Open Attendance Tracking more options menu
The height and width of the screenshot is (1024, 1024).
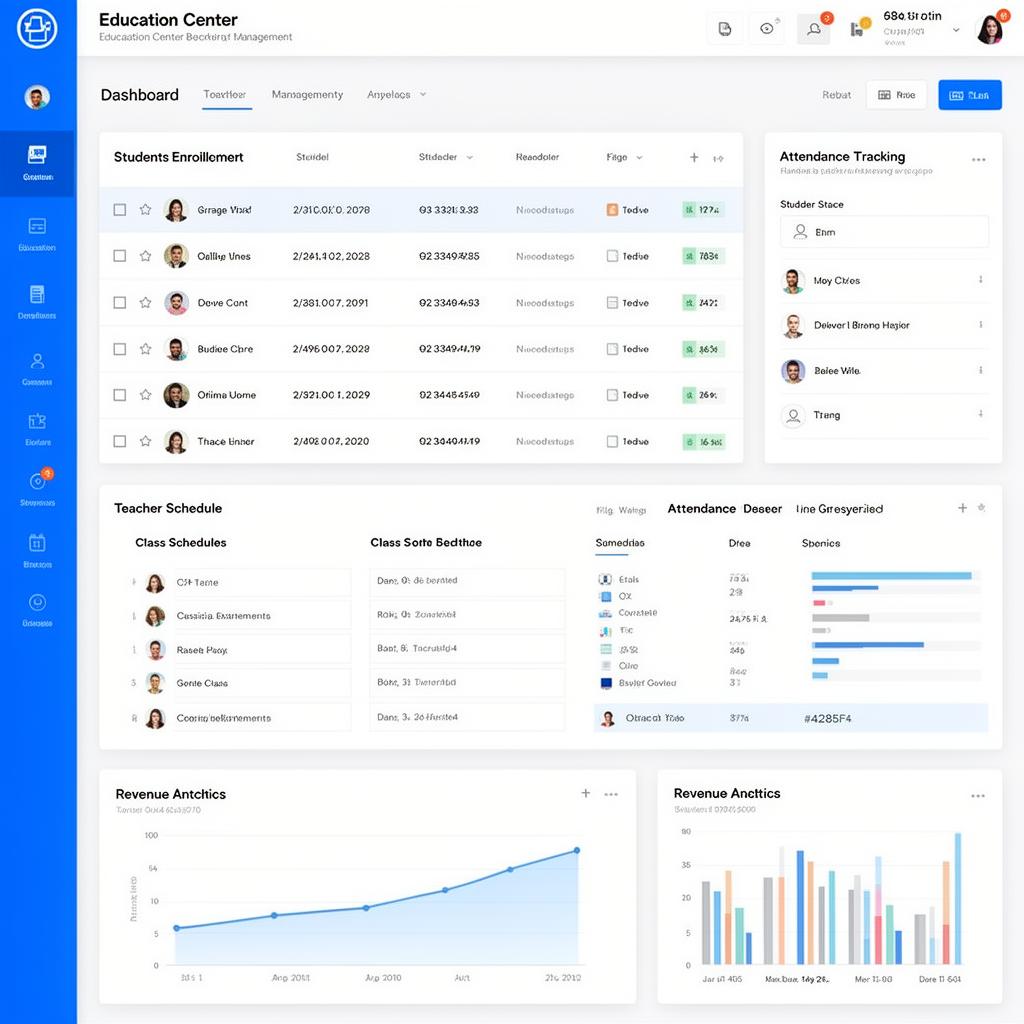coord(978,159)
